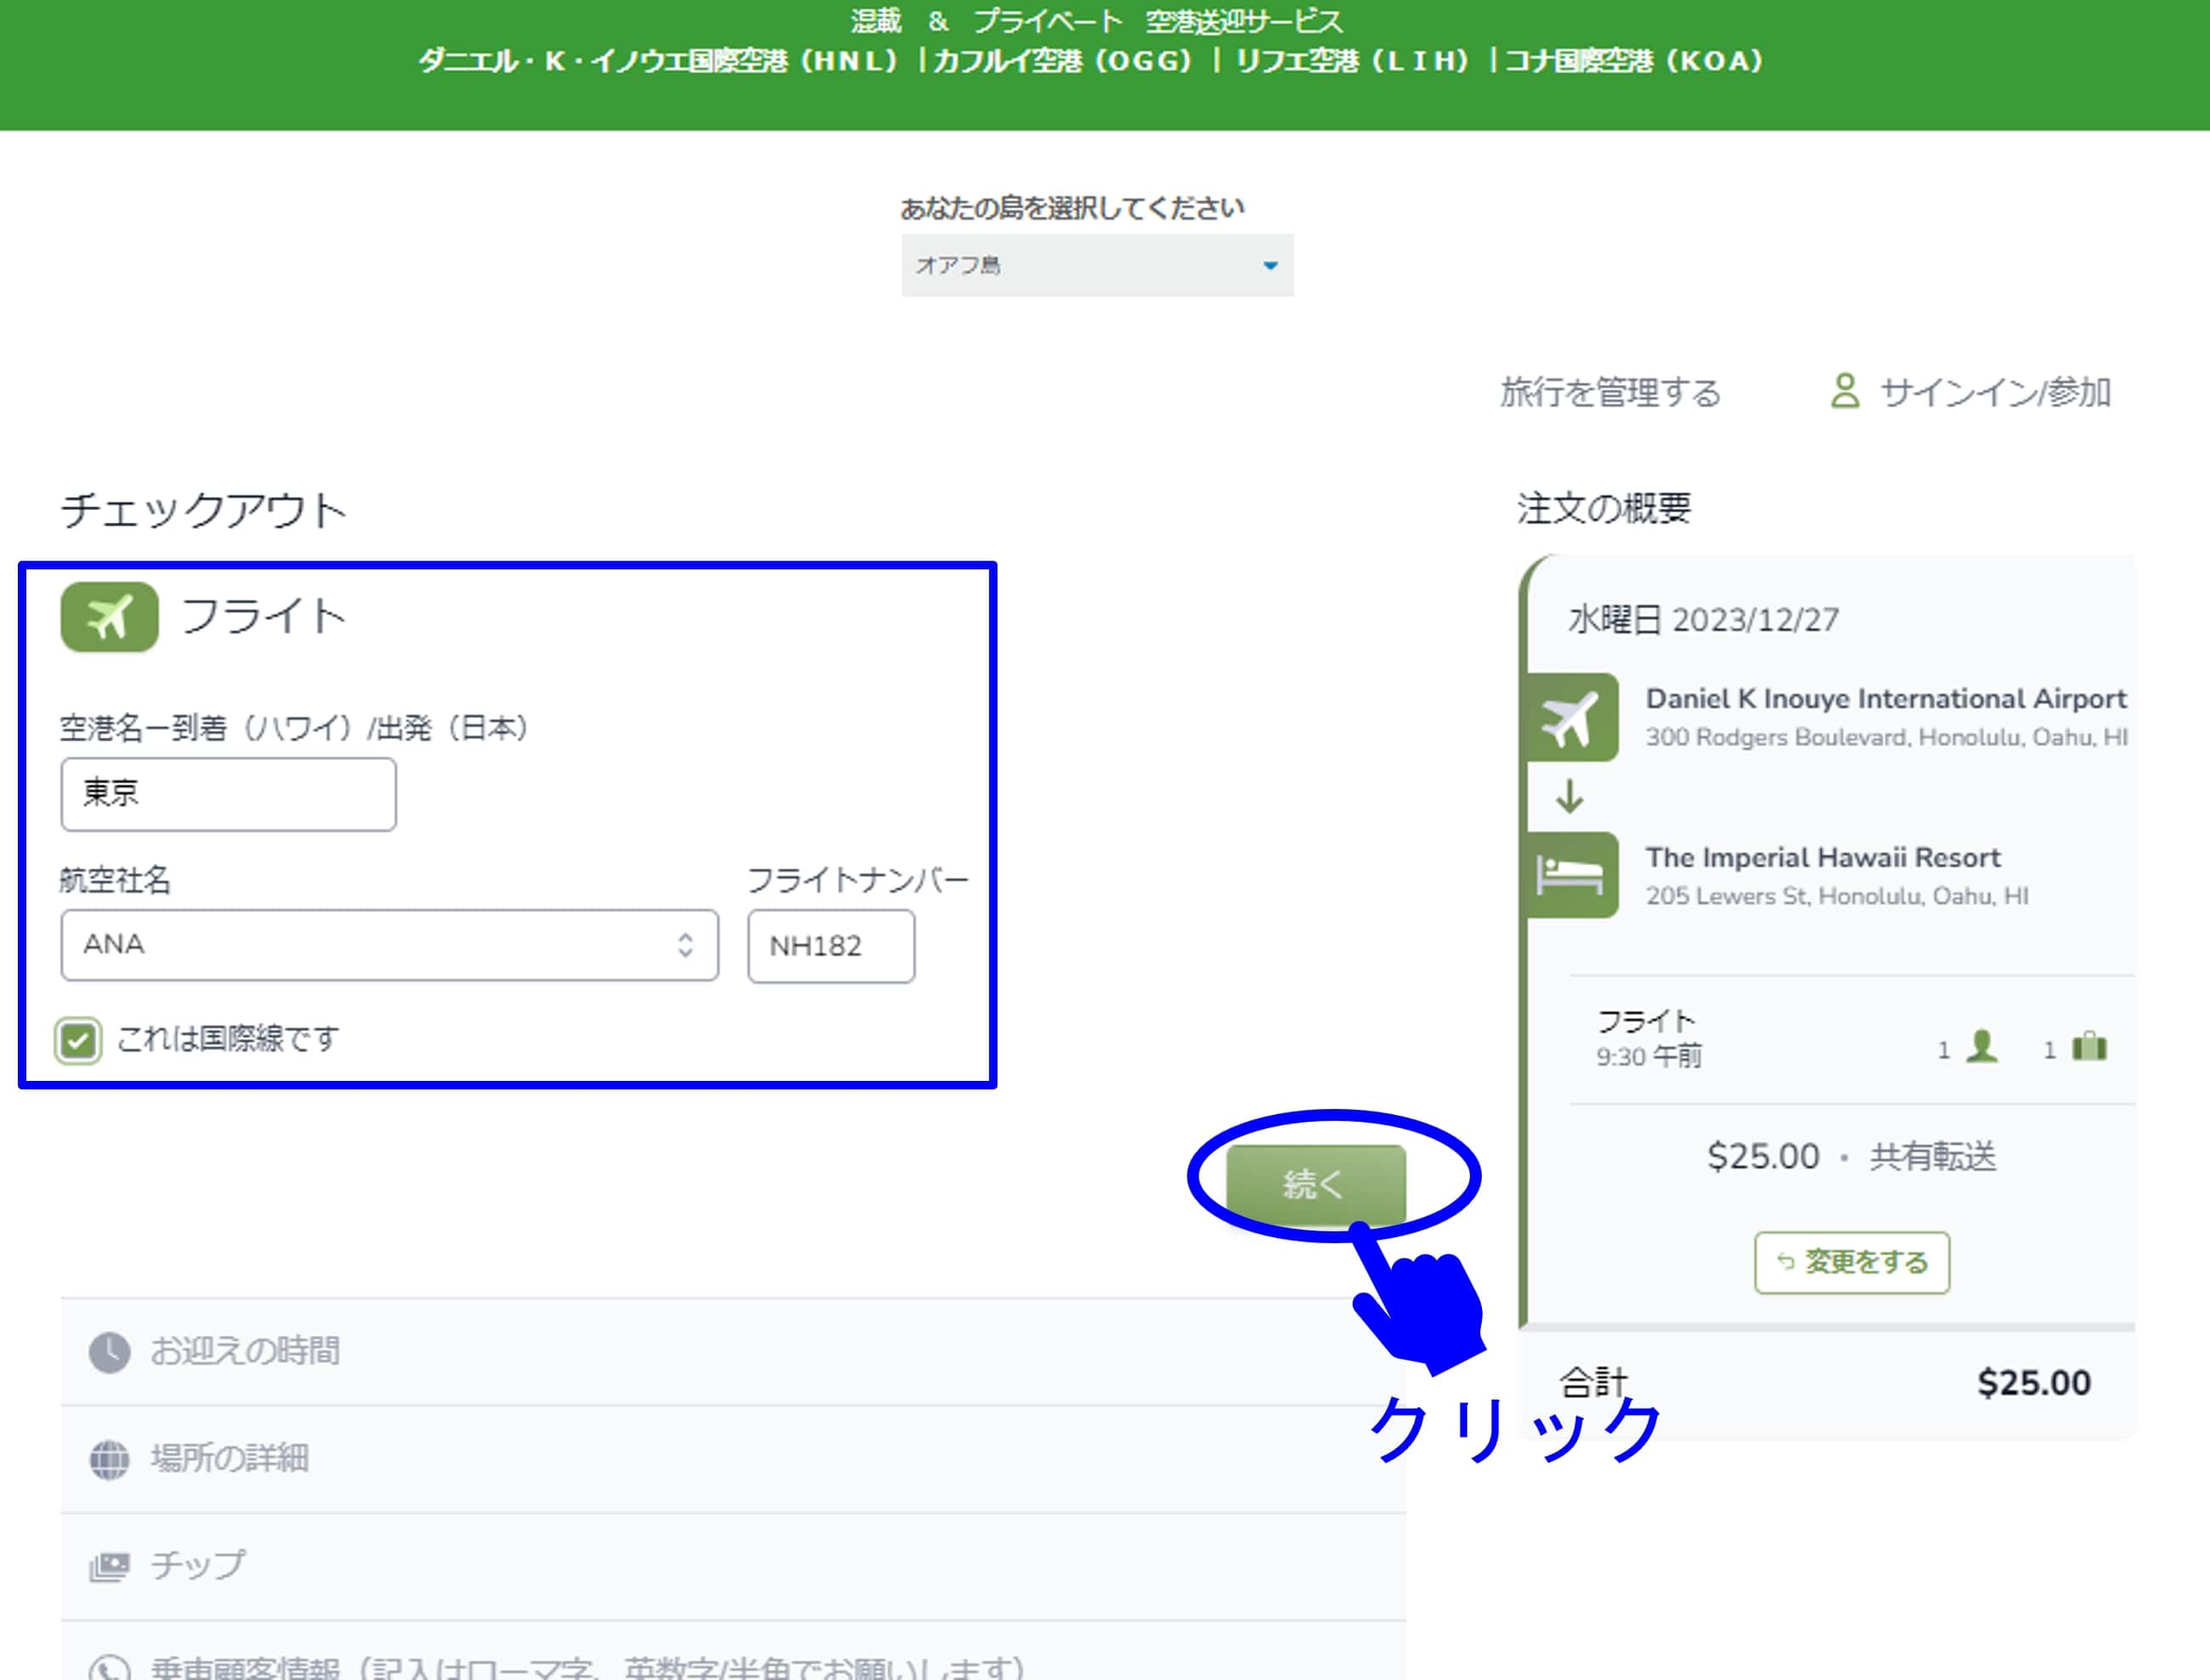Click the clock icon beside お迎えの時間
Viewport: 2210px width, 1680px height.
click(x=110, y=1352)
